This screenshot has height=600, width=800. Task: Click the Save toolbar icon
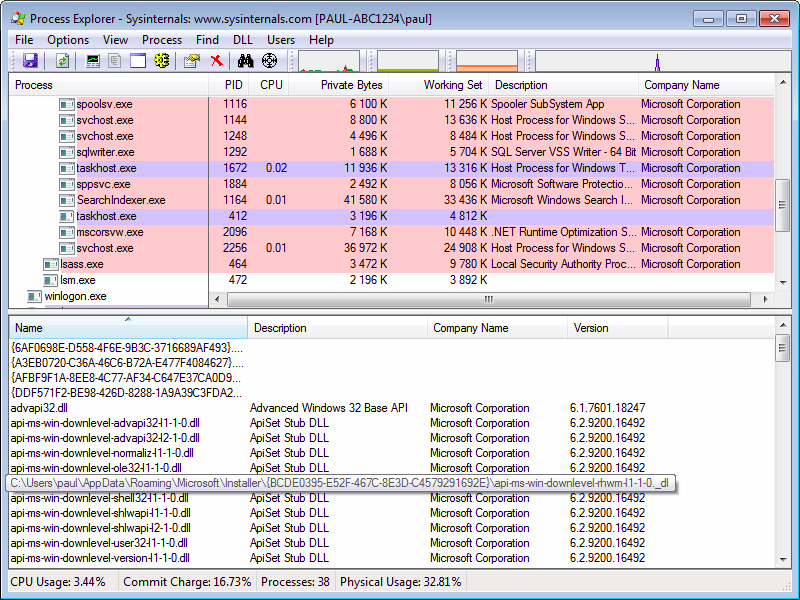pos(30,62)
